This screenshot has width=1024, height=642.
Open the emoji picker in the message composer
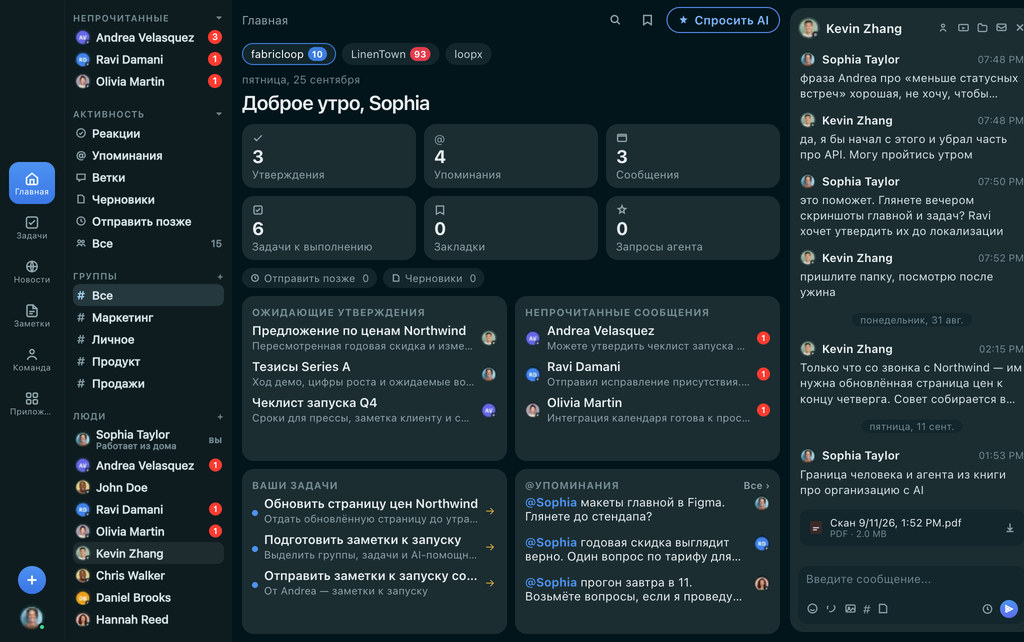click(x=812, y=609)
